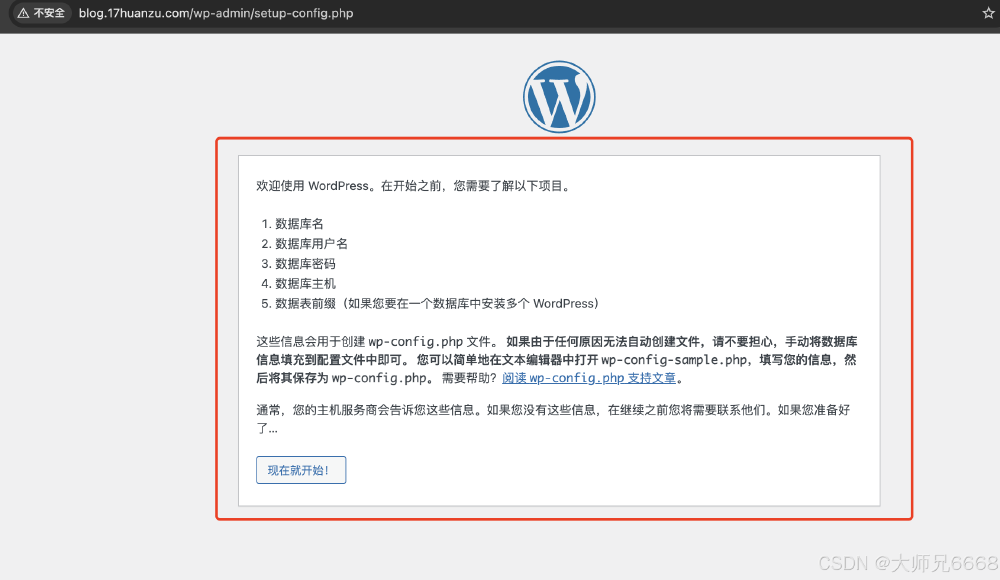The width and height of the screenshot is (1000, 580).
Task: Click the welcome line 欢迎使用 WordPress
Action: point(414,186)
